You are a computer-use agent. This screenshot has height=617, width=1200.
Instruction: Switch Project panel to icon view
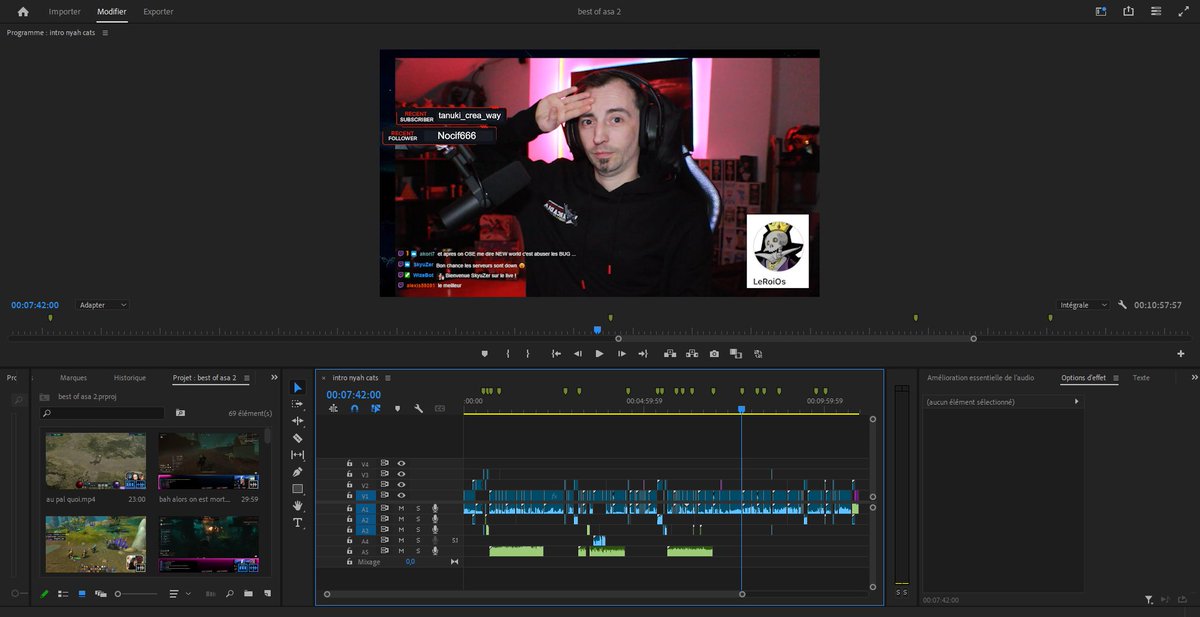(x=82, y=594)
